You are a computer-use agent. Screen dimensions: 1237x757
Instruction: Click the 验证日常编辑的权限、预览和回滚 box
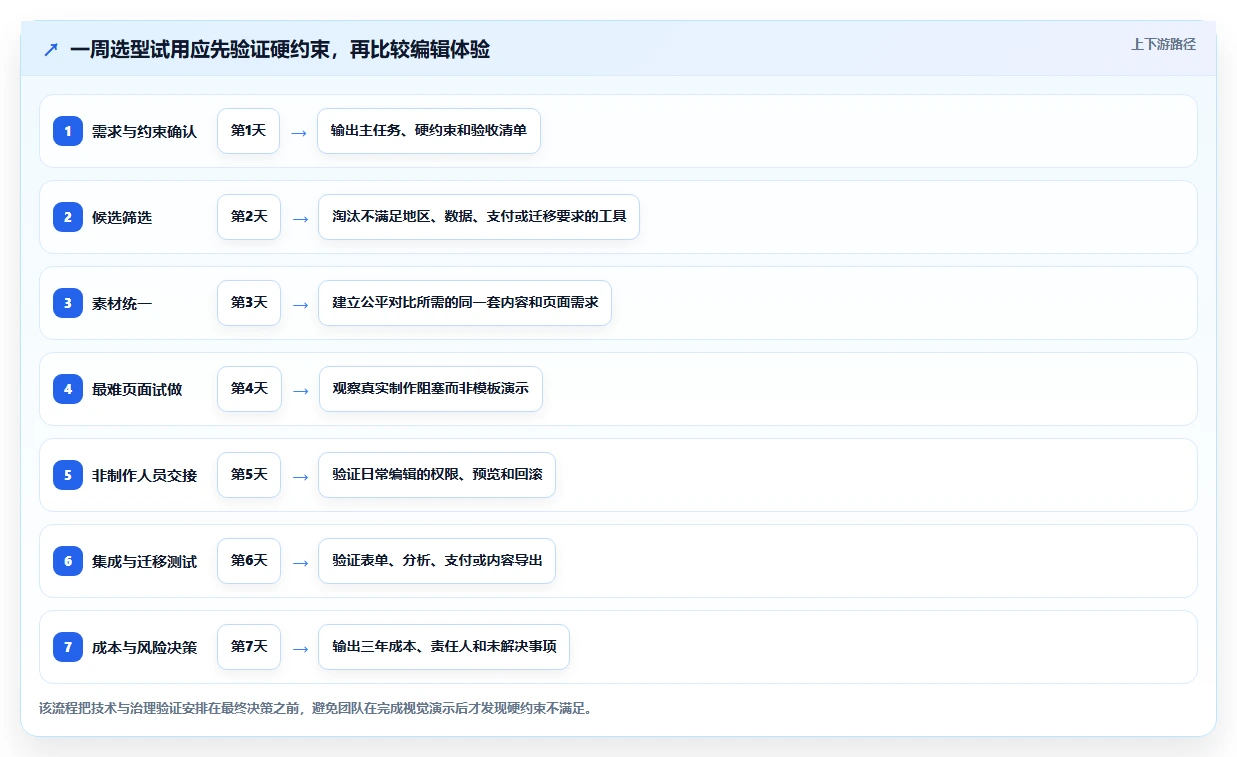(437, 475)
